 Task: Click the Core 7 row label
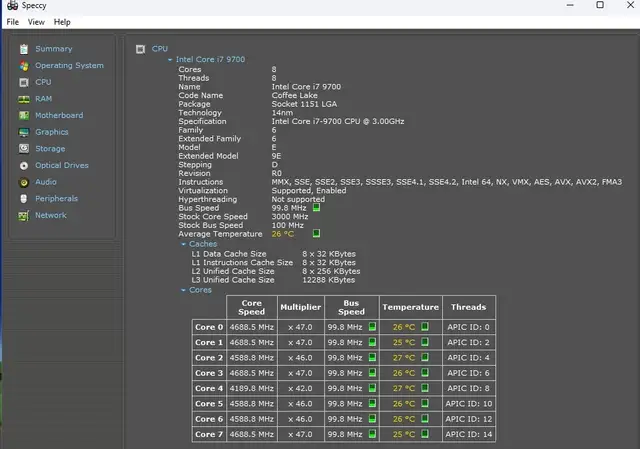click(209, 434)
